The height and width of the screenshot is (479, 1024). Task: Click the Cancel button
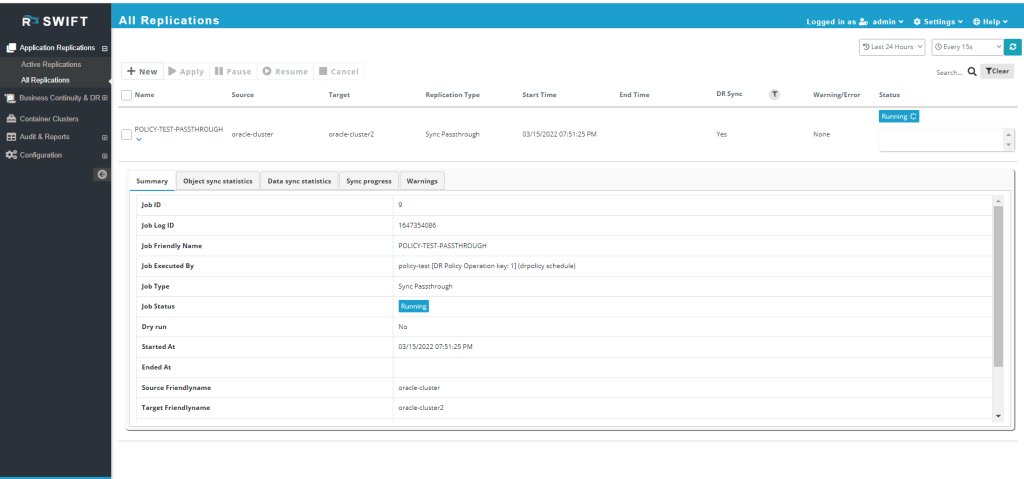[x=339, y=71]
